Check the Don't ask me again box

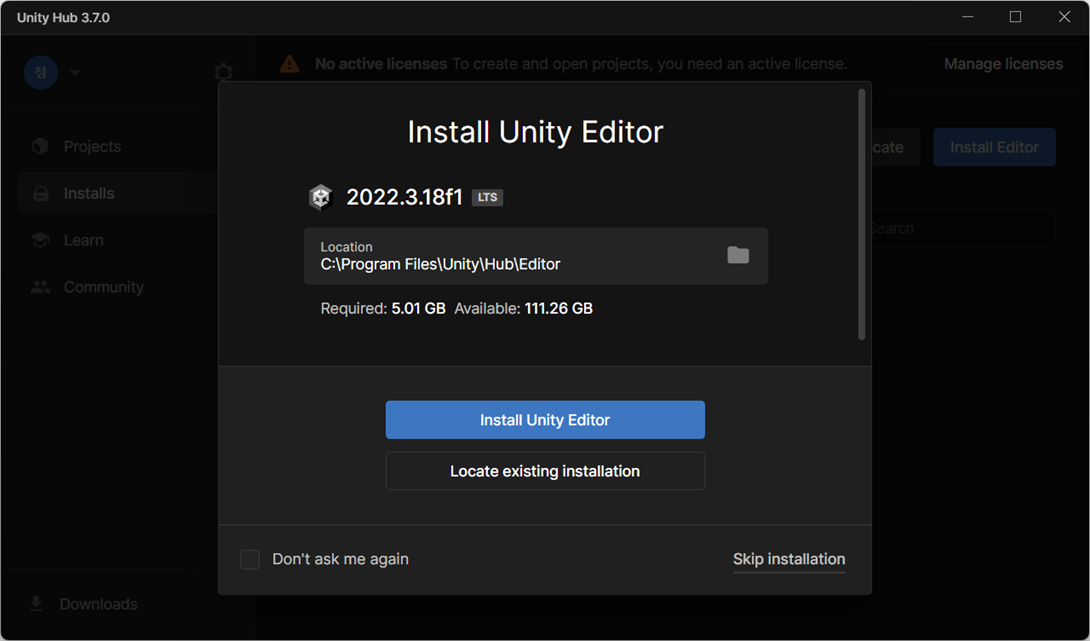click(x=250, y=559)
